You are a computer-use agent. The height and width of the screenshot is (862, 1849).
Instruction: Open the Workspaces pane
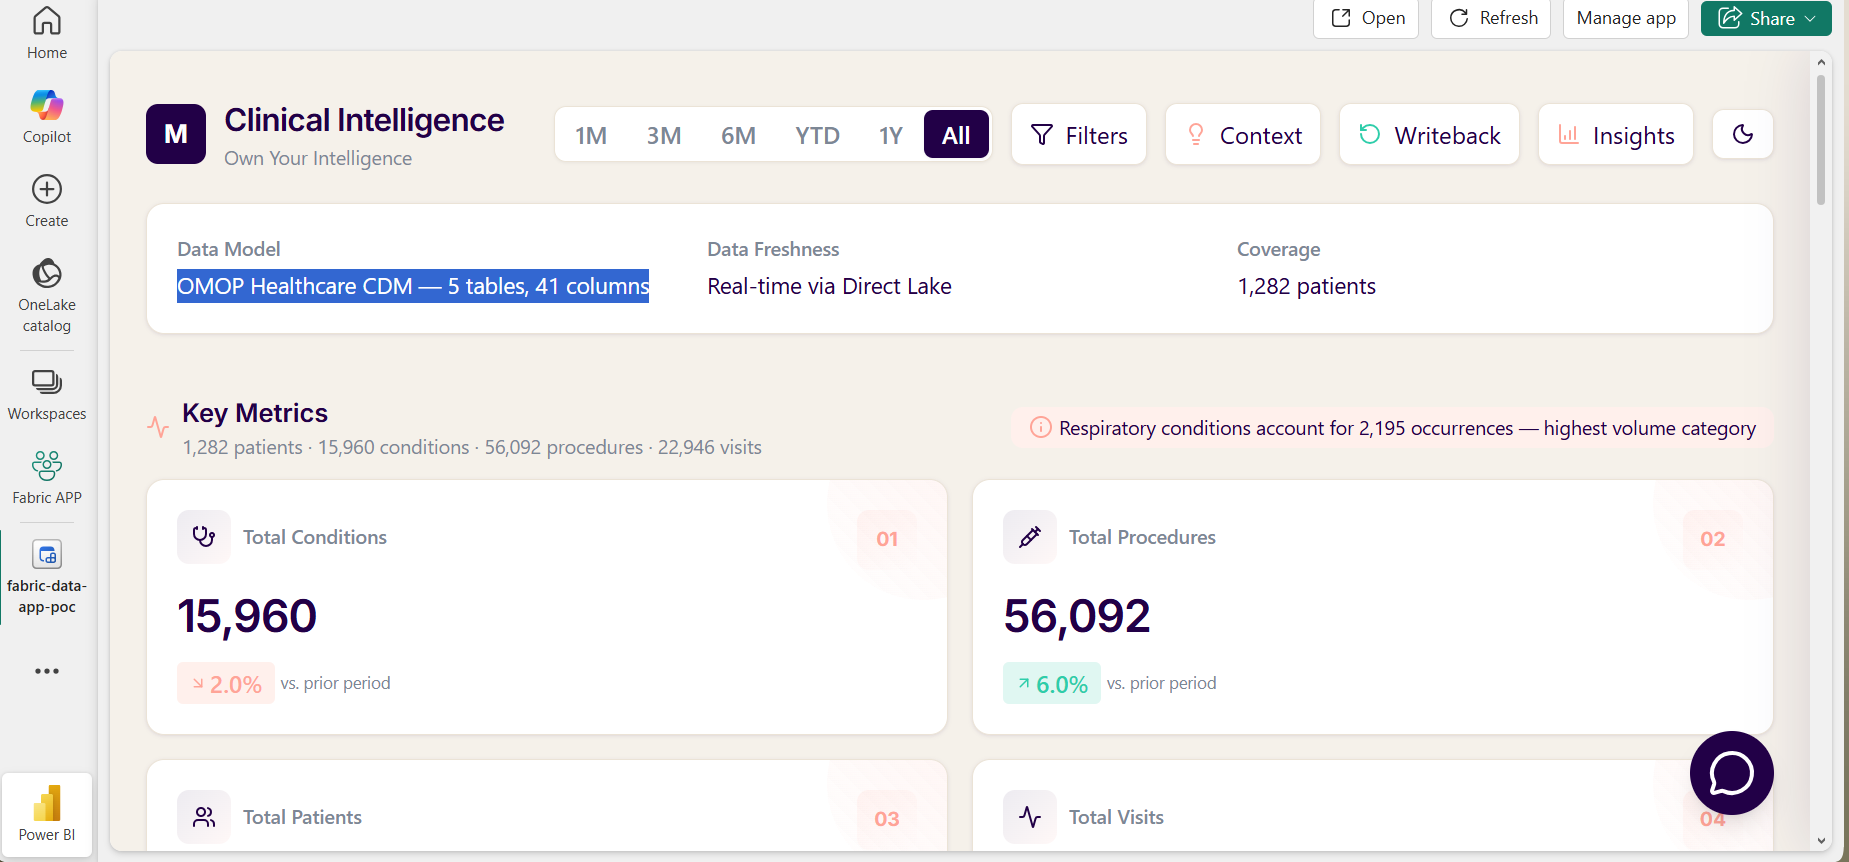tap(47, 395)
